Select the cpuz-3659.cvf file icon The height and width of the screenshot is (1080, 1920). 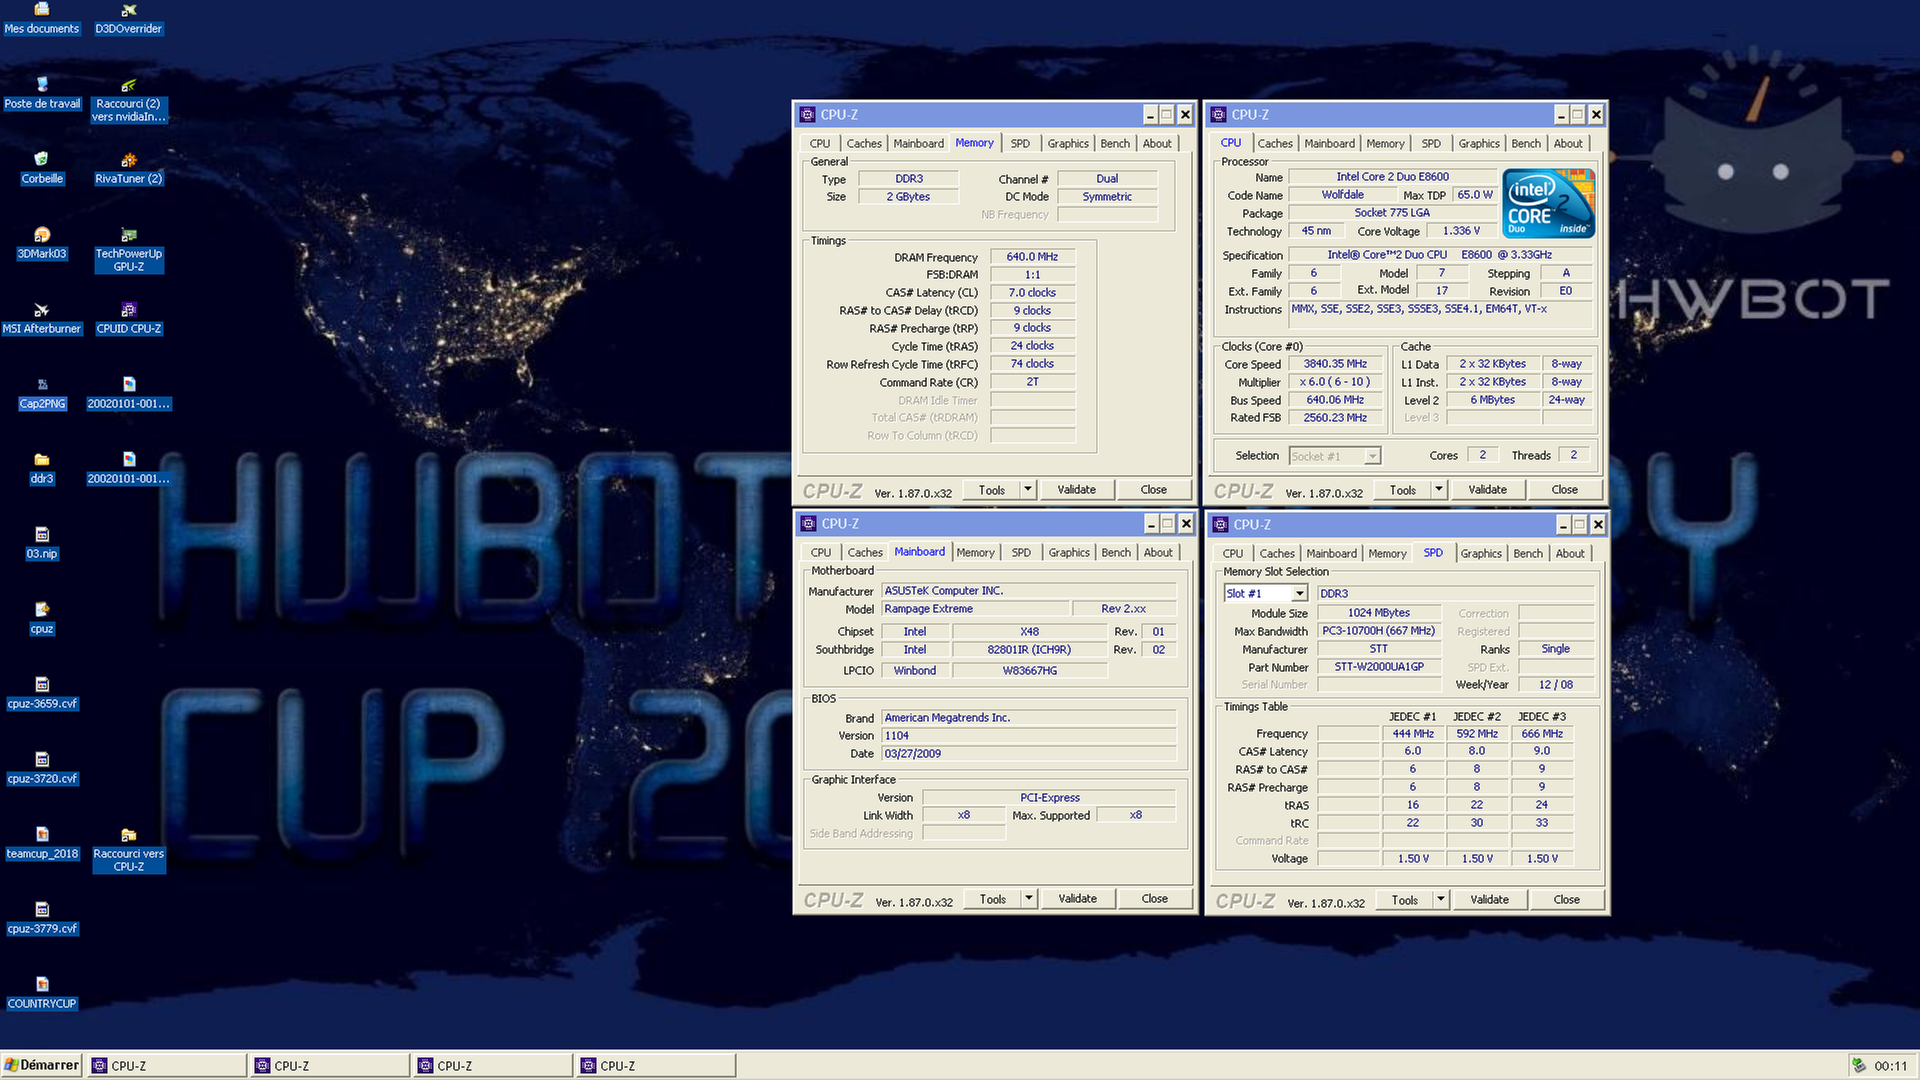point(41,693)
